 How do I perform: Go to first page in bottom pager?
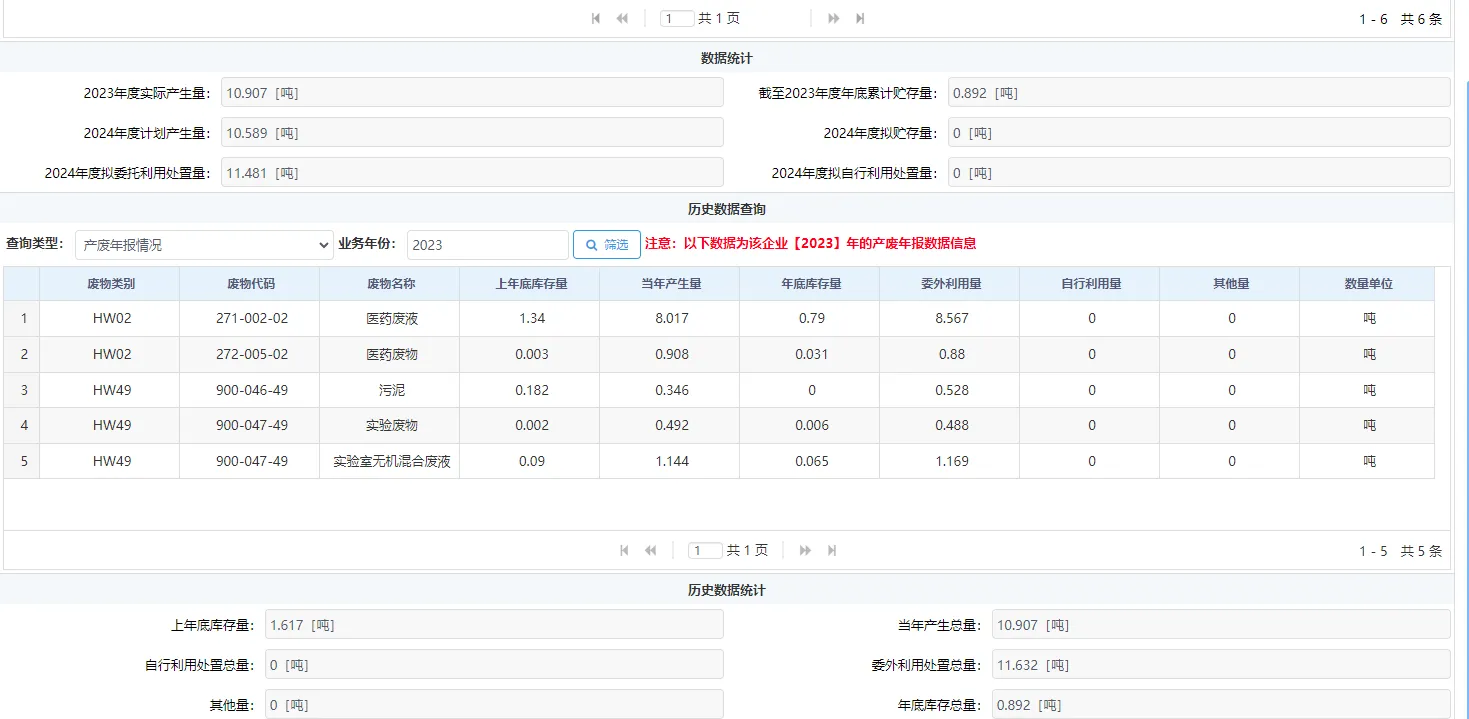[x=624, y=550]
